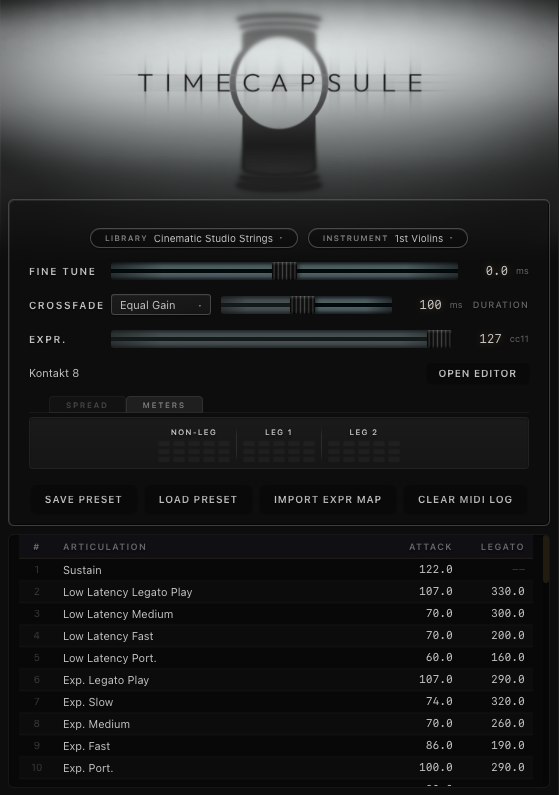Screen dimensions: 559x795
Task: Click the Attack column header
Action: [430, 547]
